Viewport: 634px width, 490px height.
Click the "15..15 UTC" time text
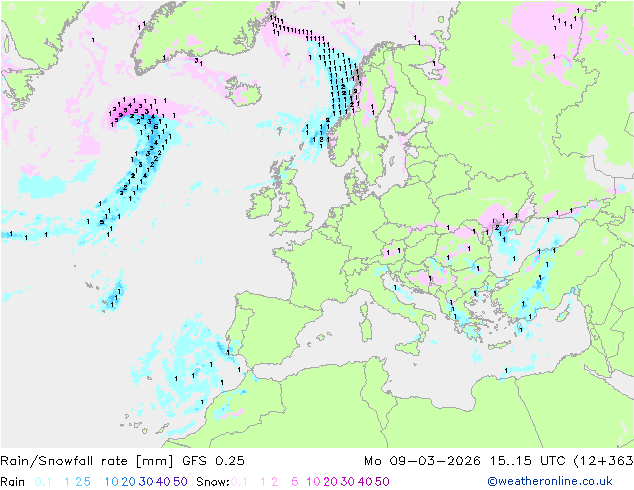point(527,461)
